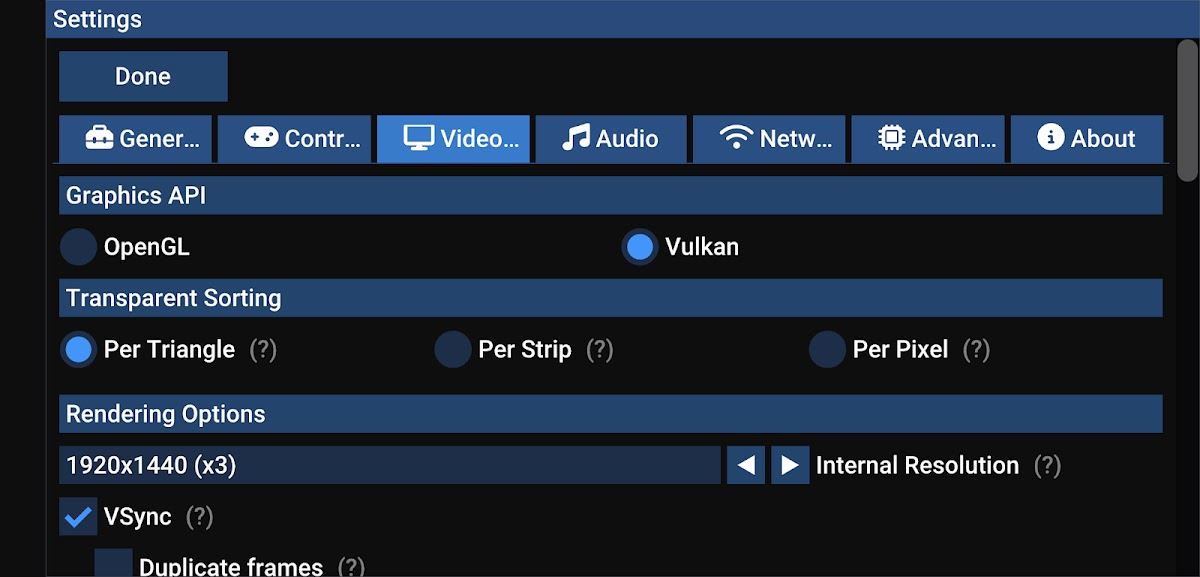Choose Per Pixel transparent sorting

point(827,350)
